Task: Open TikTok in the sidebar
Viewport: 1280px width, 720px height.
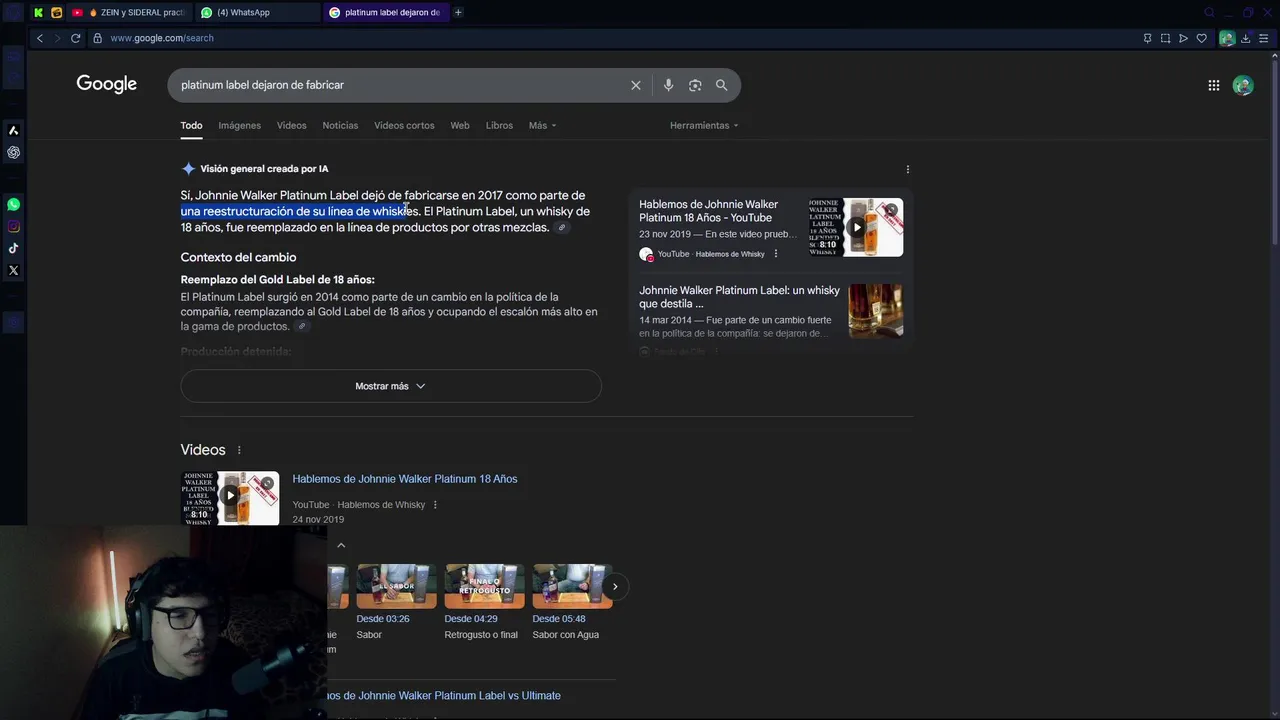Action: click(x=13, y=248)
